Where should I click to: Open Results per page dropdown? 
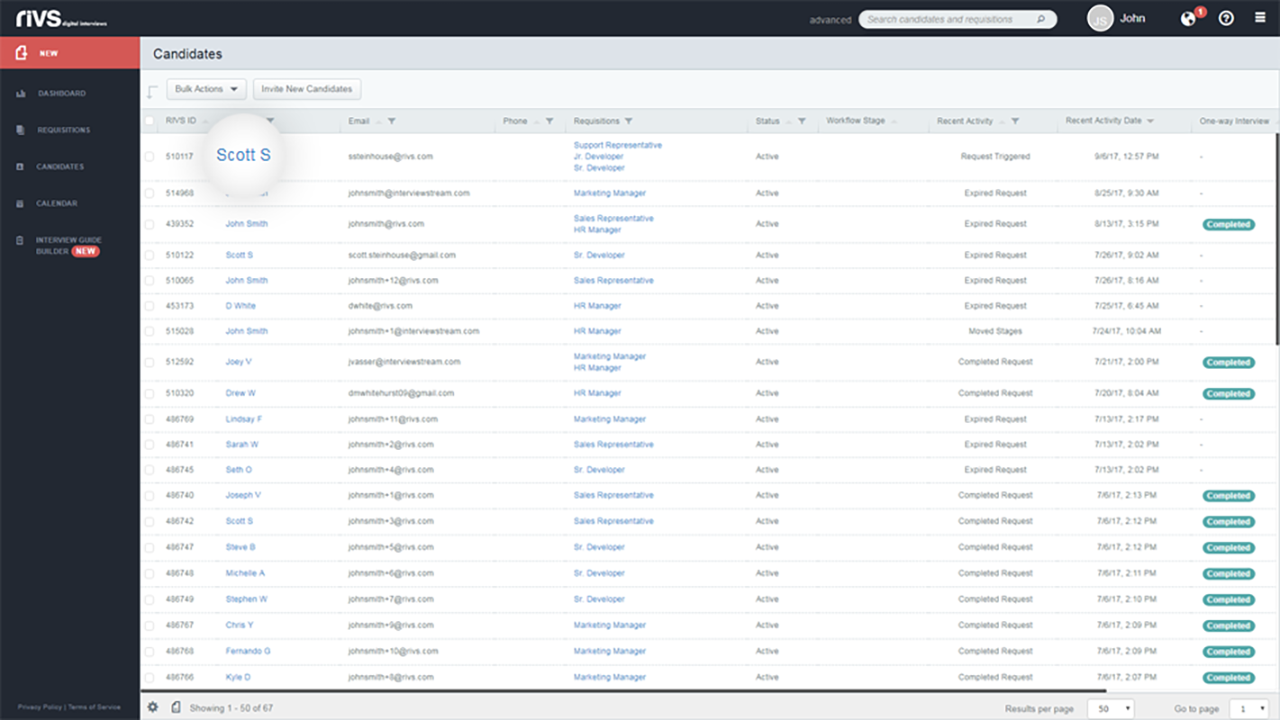click(1111, 708)
